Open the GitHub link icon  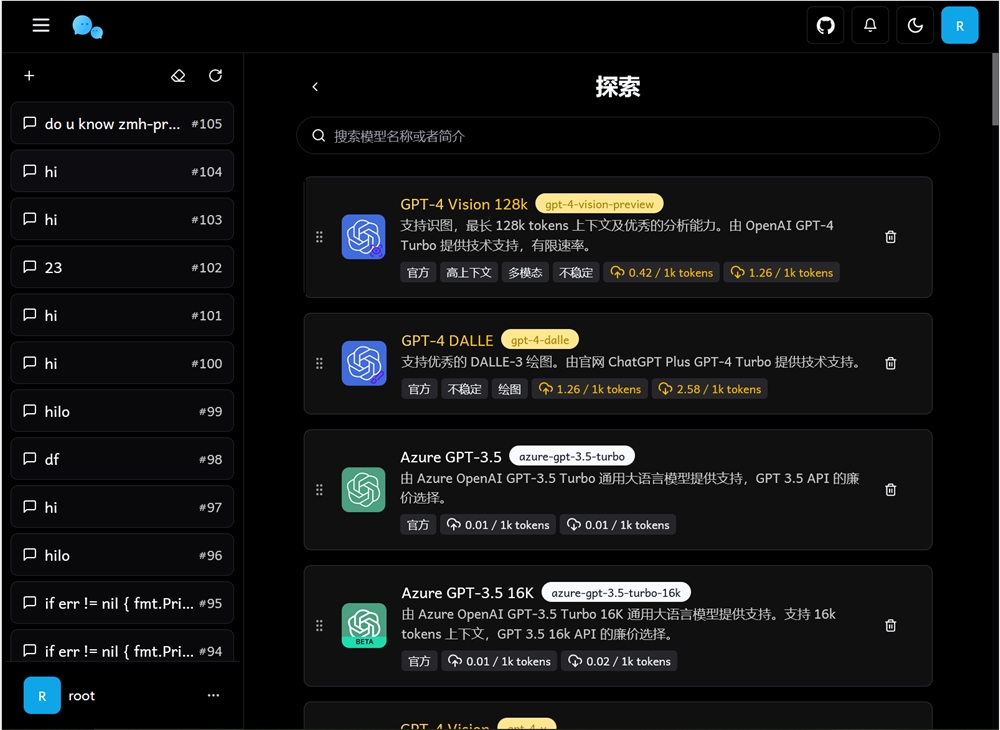[x=825, y=26]
